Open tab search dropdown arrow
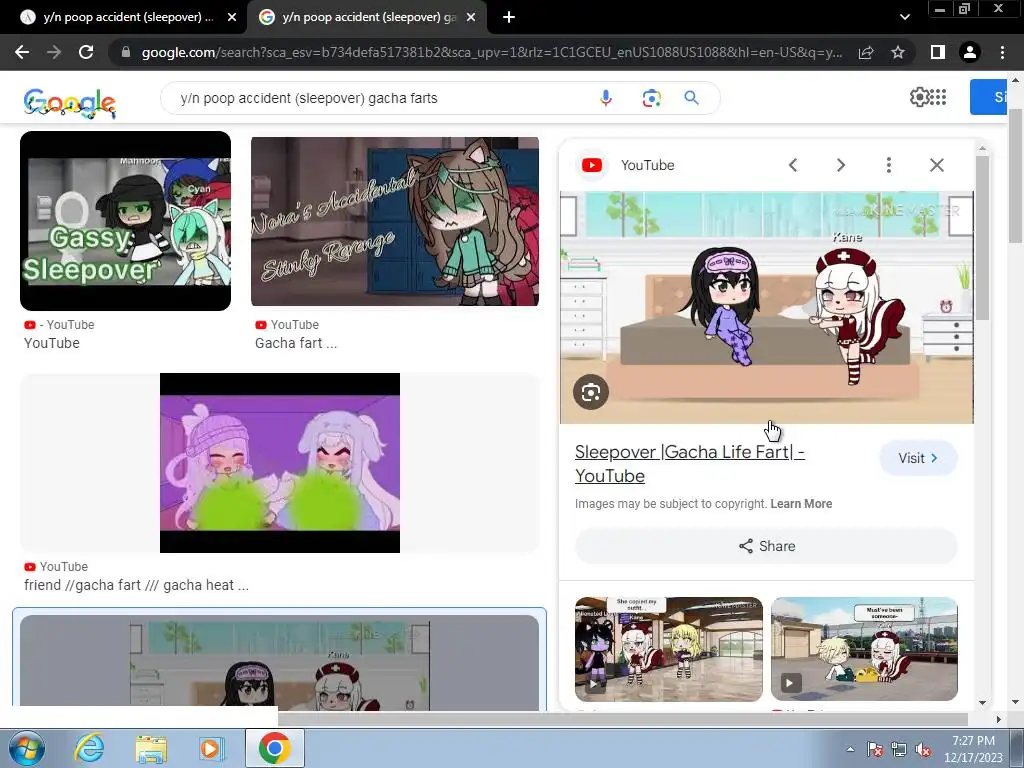The width and height of the screenshot is (1024, 768). 904,17
